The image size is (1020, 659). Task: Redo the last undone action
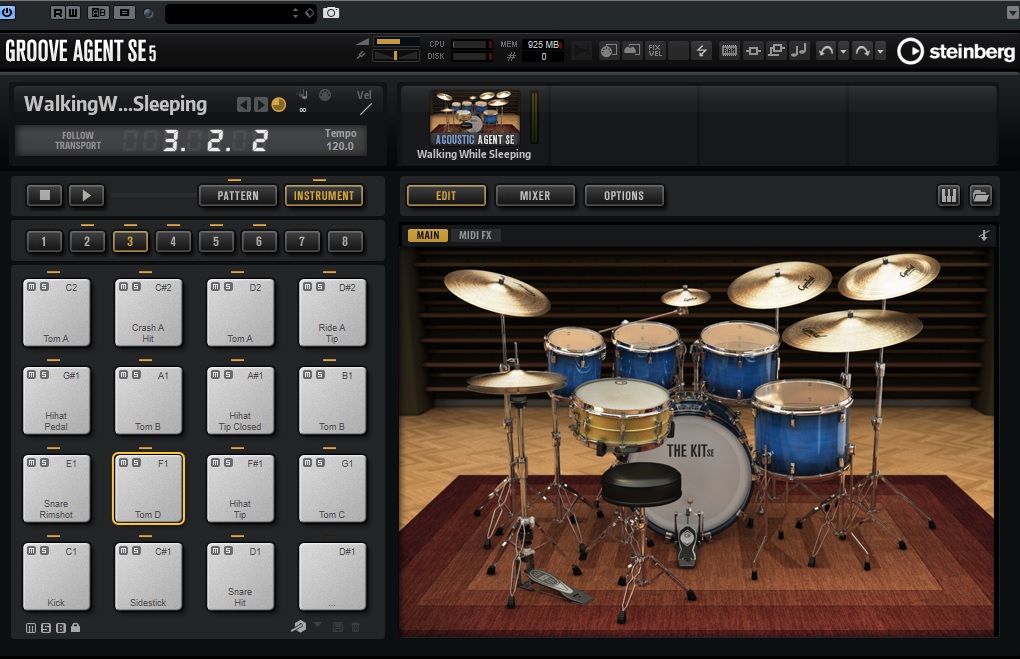863,50
